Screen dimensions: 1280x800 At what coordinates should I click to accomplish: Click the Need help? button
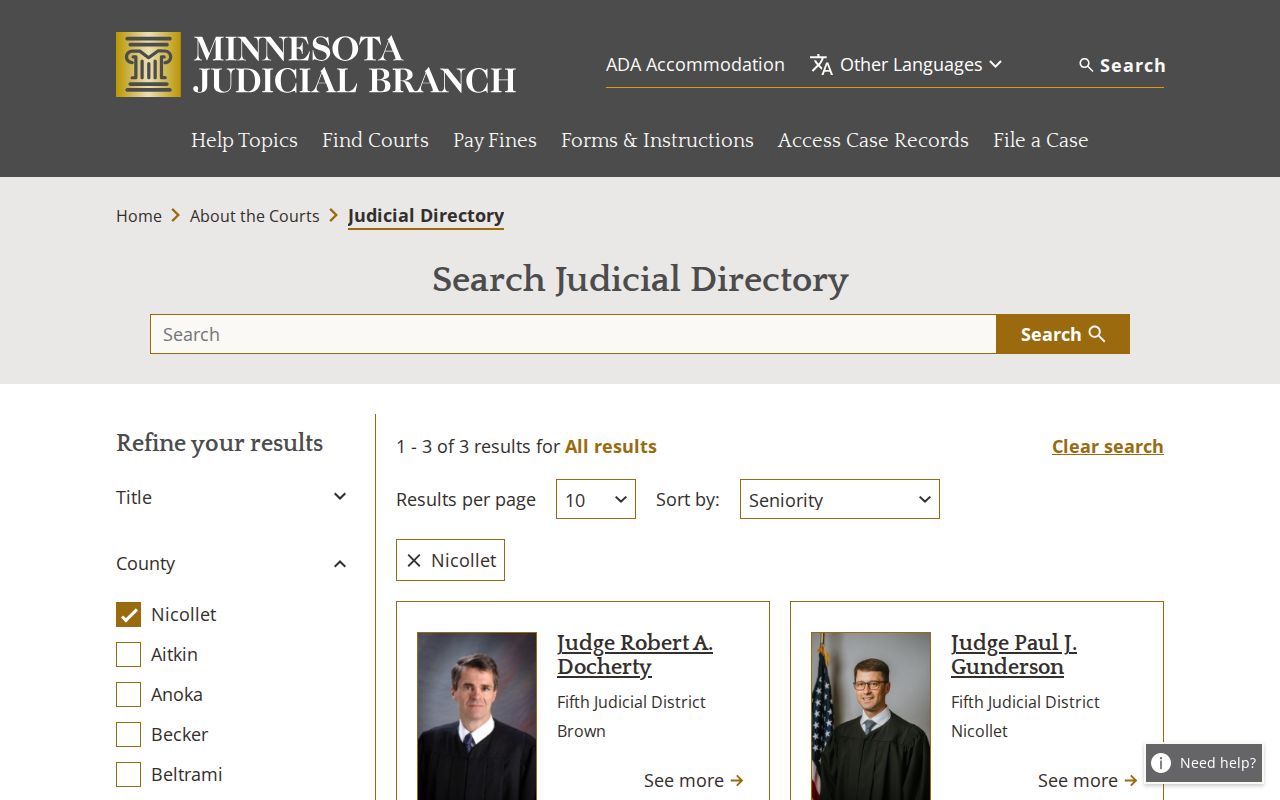point(1204,763)
